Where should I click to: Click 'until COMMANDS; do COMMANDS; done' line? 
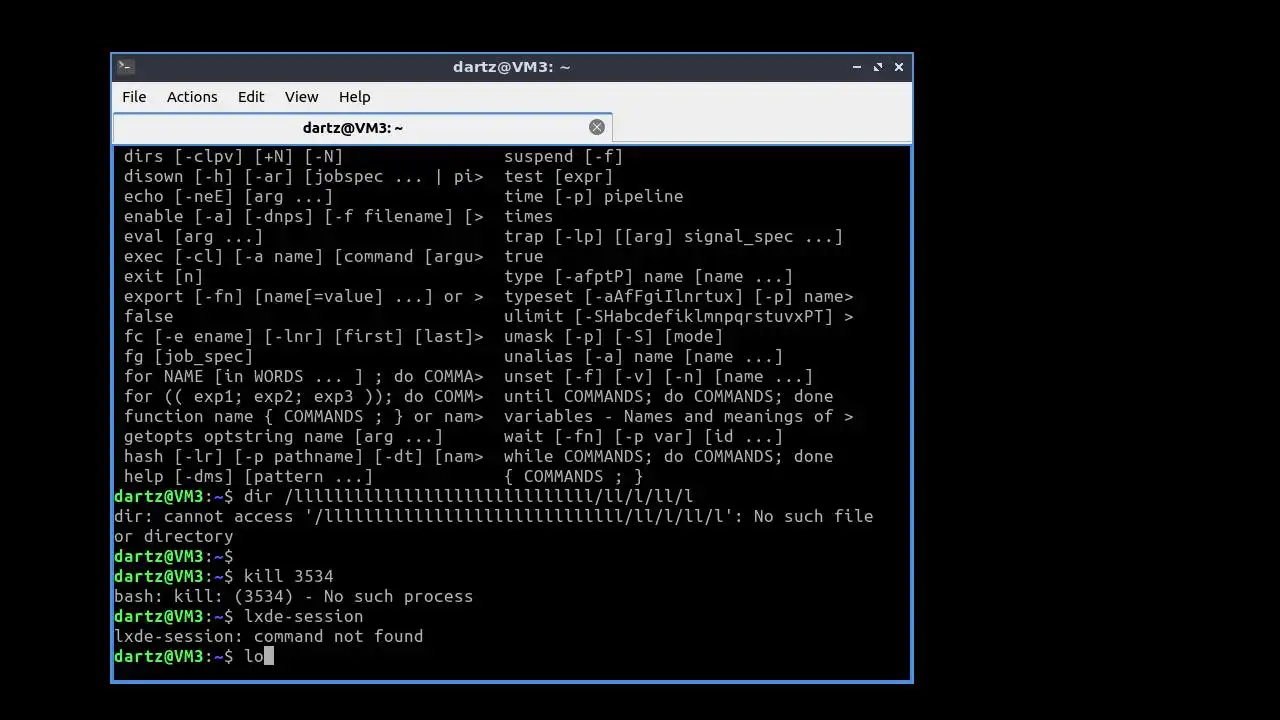tap(669, 396)
